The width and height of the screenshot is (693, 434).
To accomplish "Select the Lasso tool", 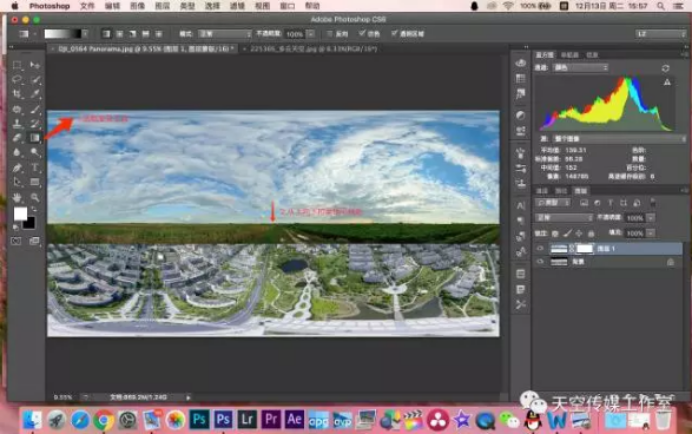I will click(x=18, y=79).
